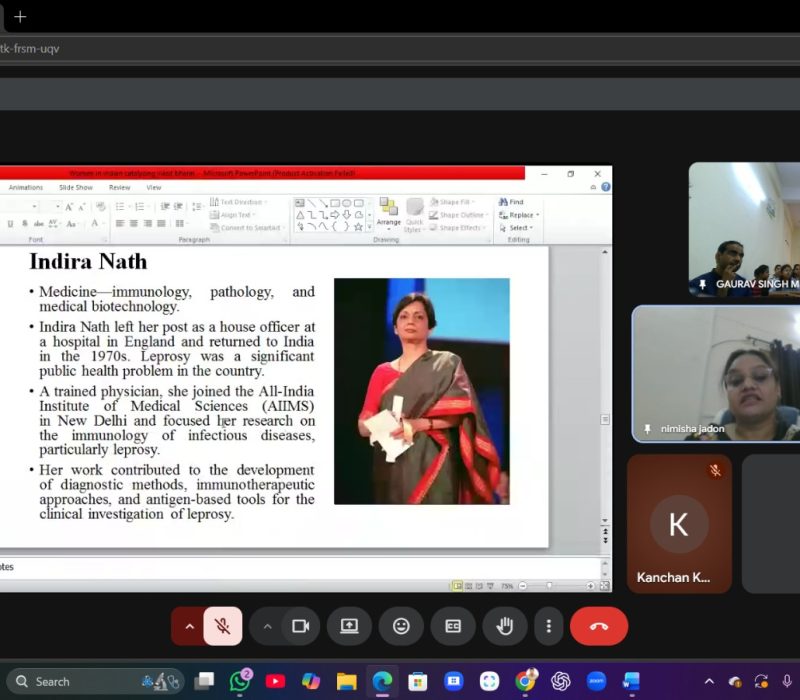Select Kanchan K participant tile
Viewport: 800px width, 700px height.
[678, 525]
